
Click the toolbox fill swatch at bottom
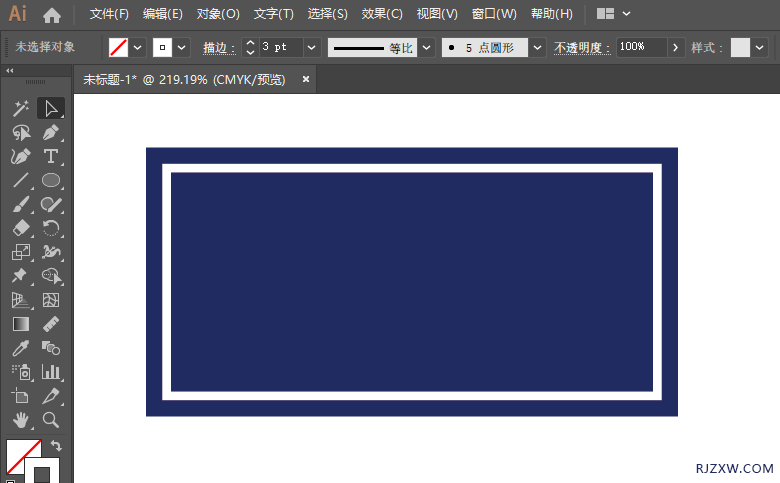19,452
